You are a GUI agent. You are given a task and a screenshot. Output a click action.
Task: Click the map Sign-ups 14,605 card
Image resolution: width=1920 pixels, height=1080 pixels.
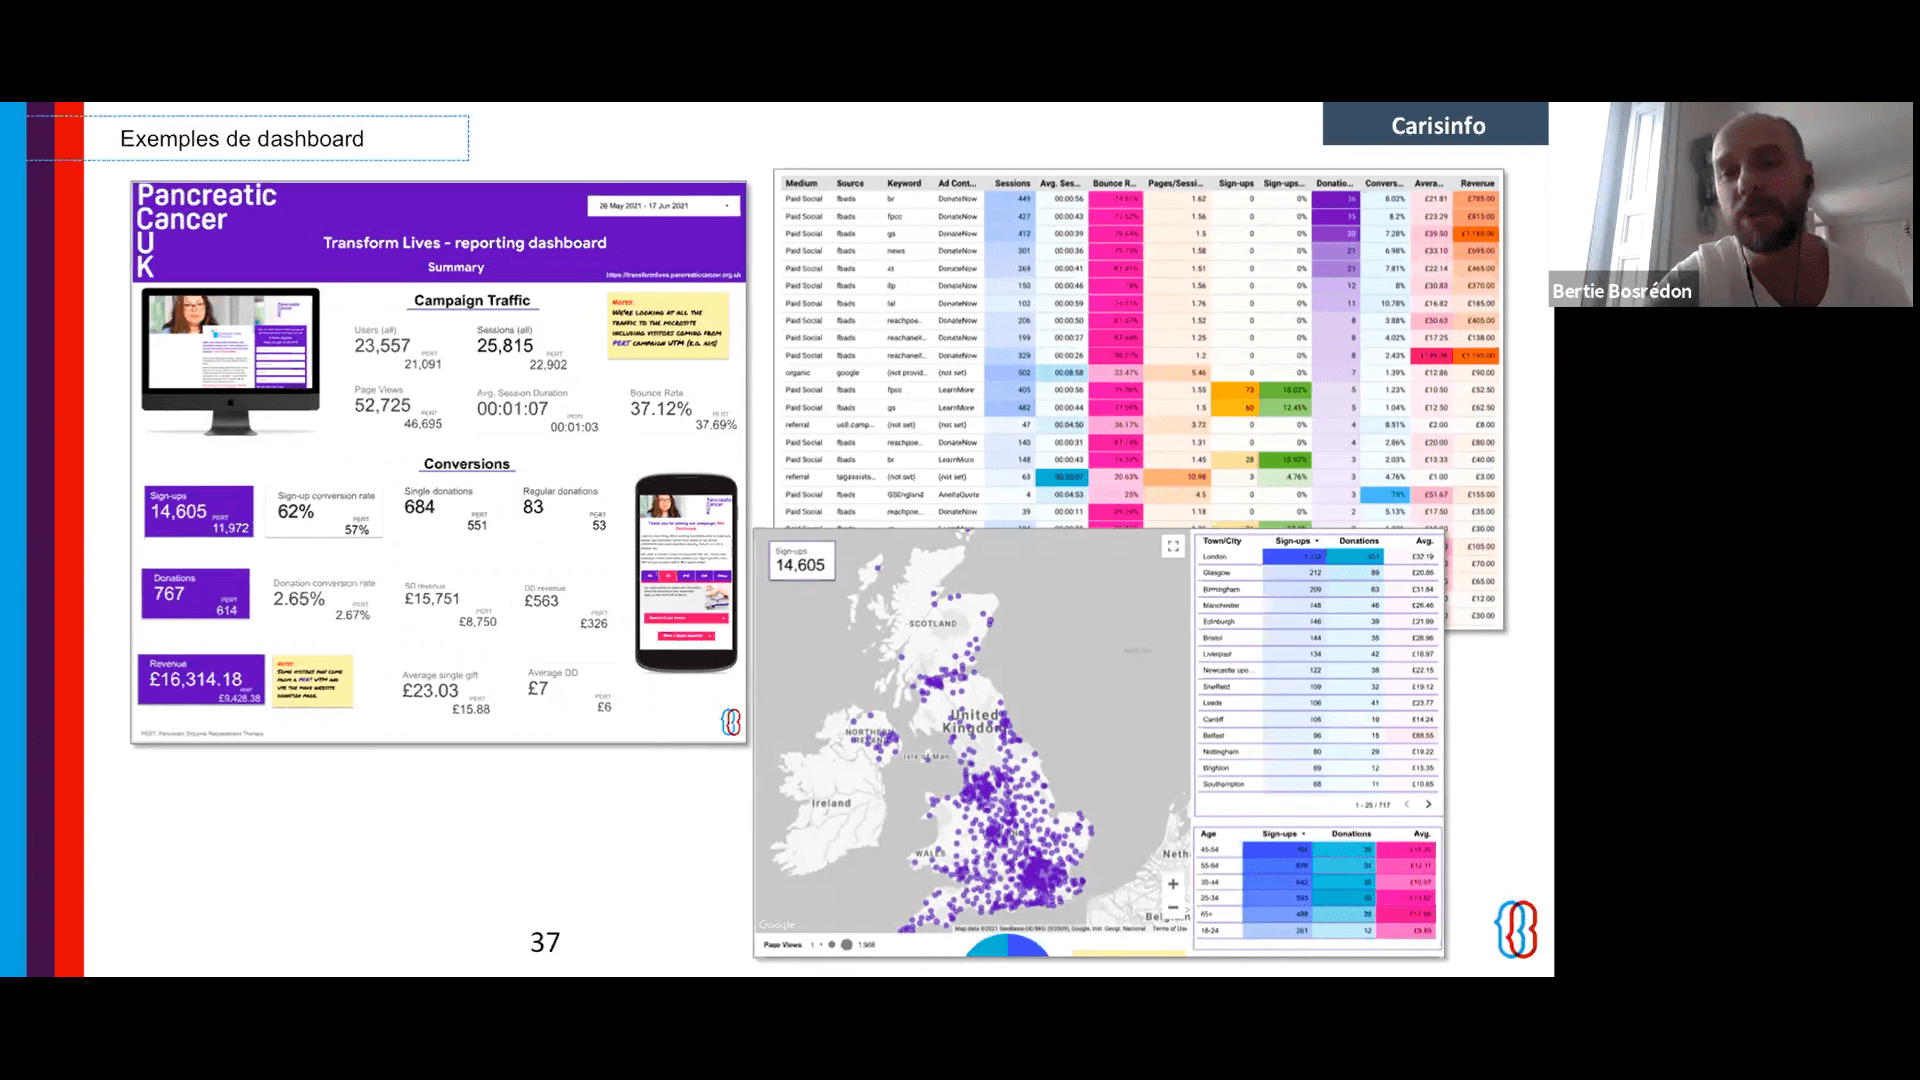801,560
